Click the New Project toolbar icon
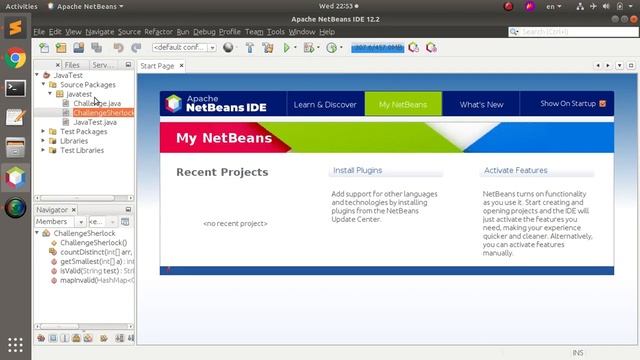640x360 pixels. [61, 48]
